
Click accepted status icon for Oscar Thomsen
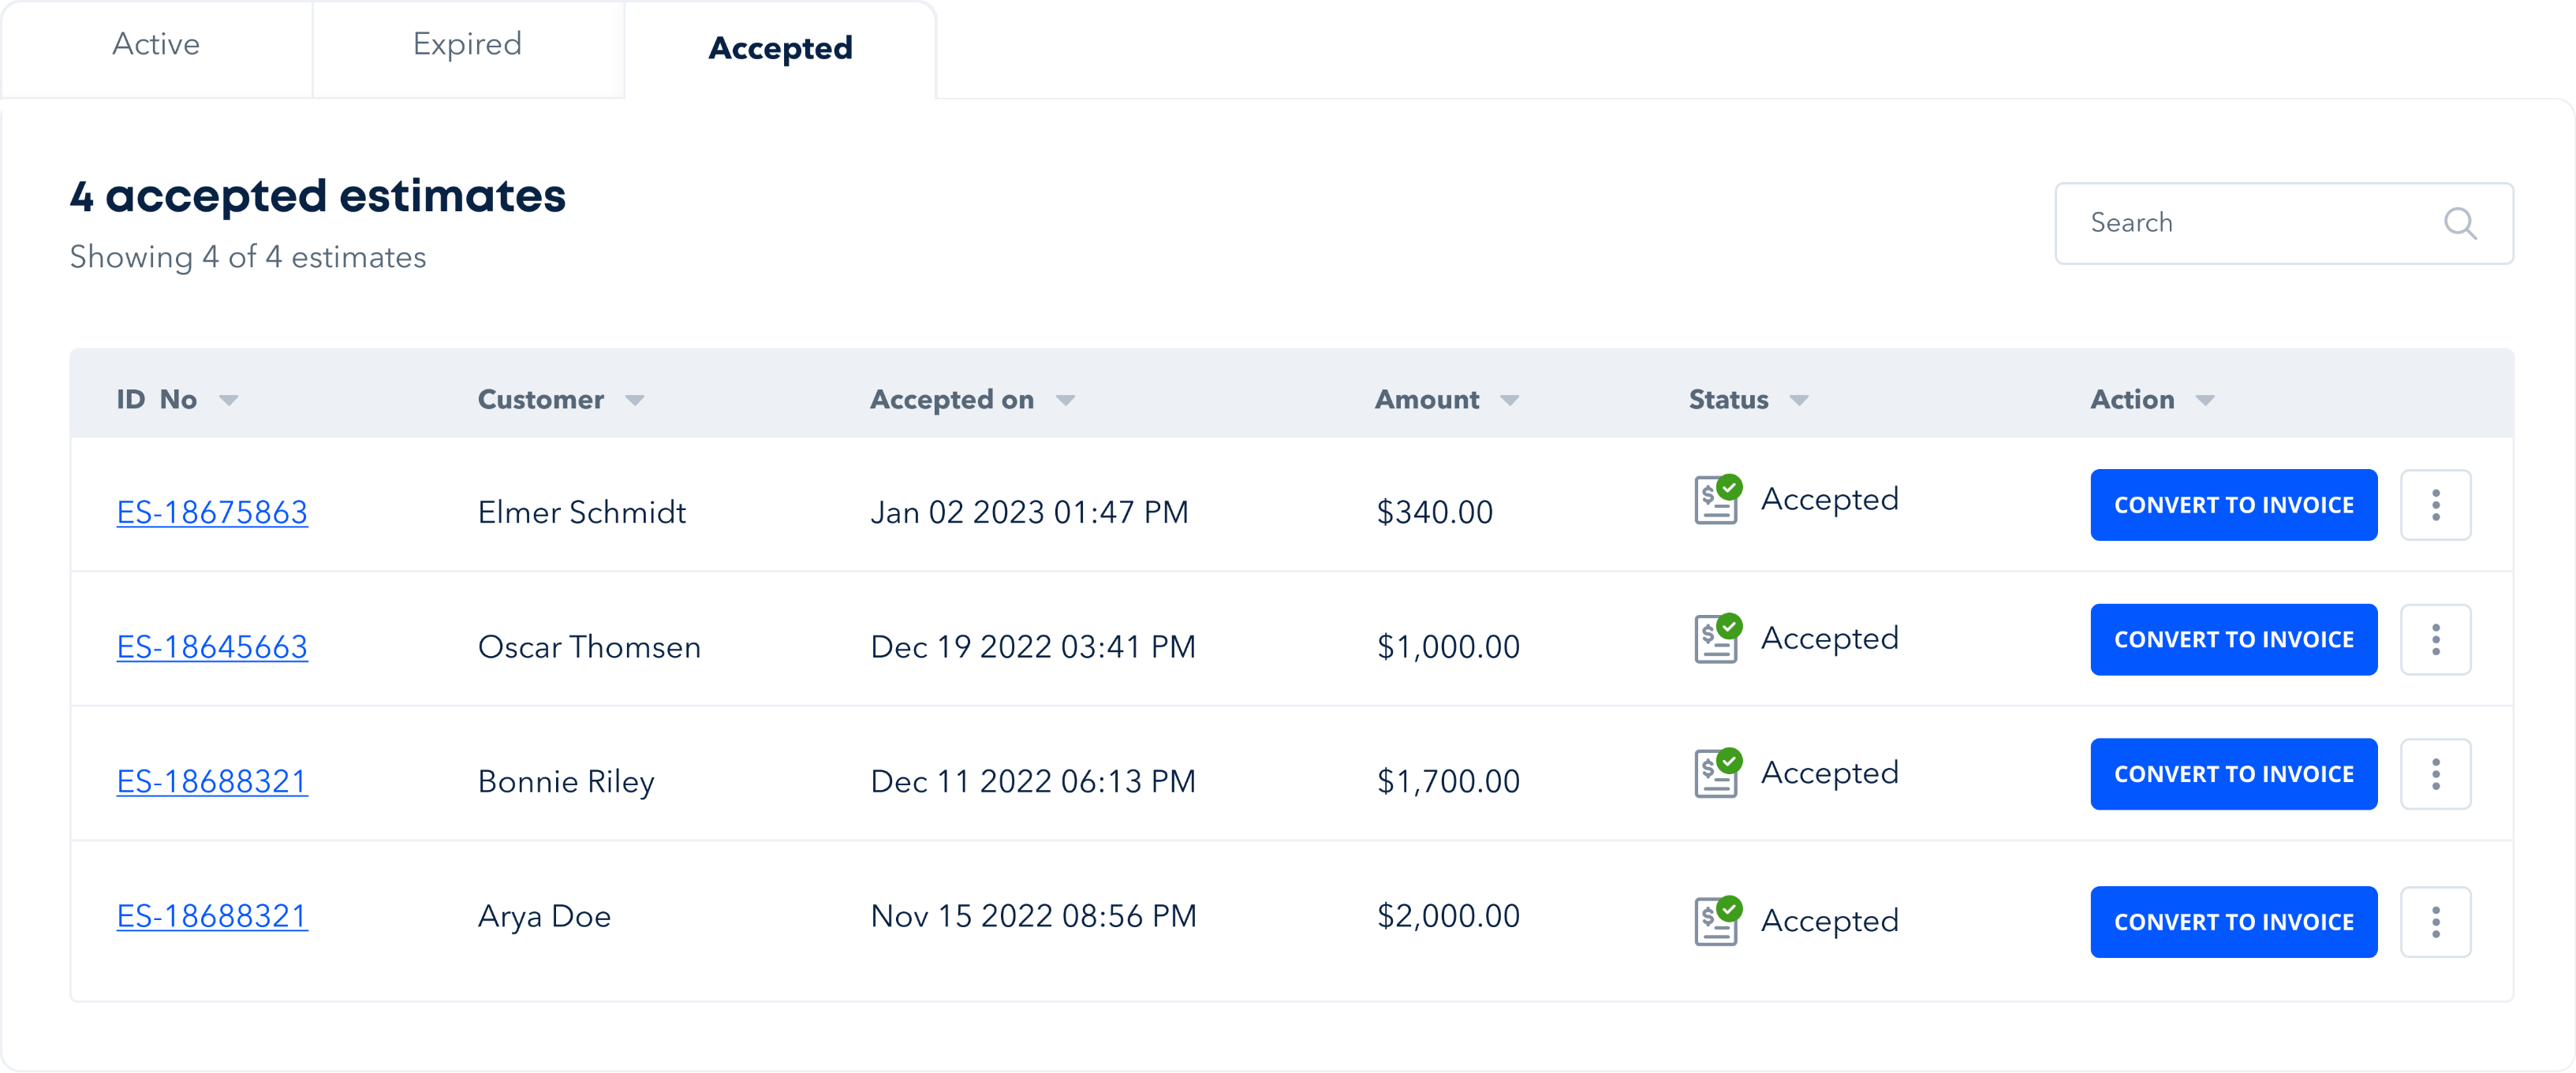1717,638
